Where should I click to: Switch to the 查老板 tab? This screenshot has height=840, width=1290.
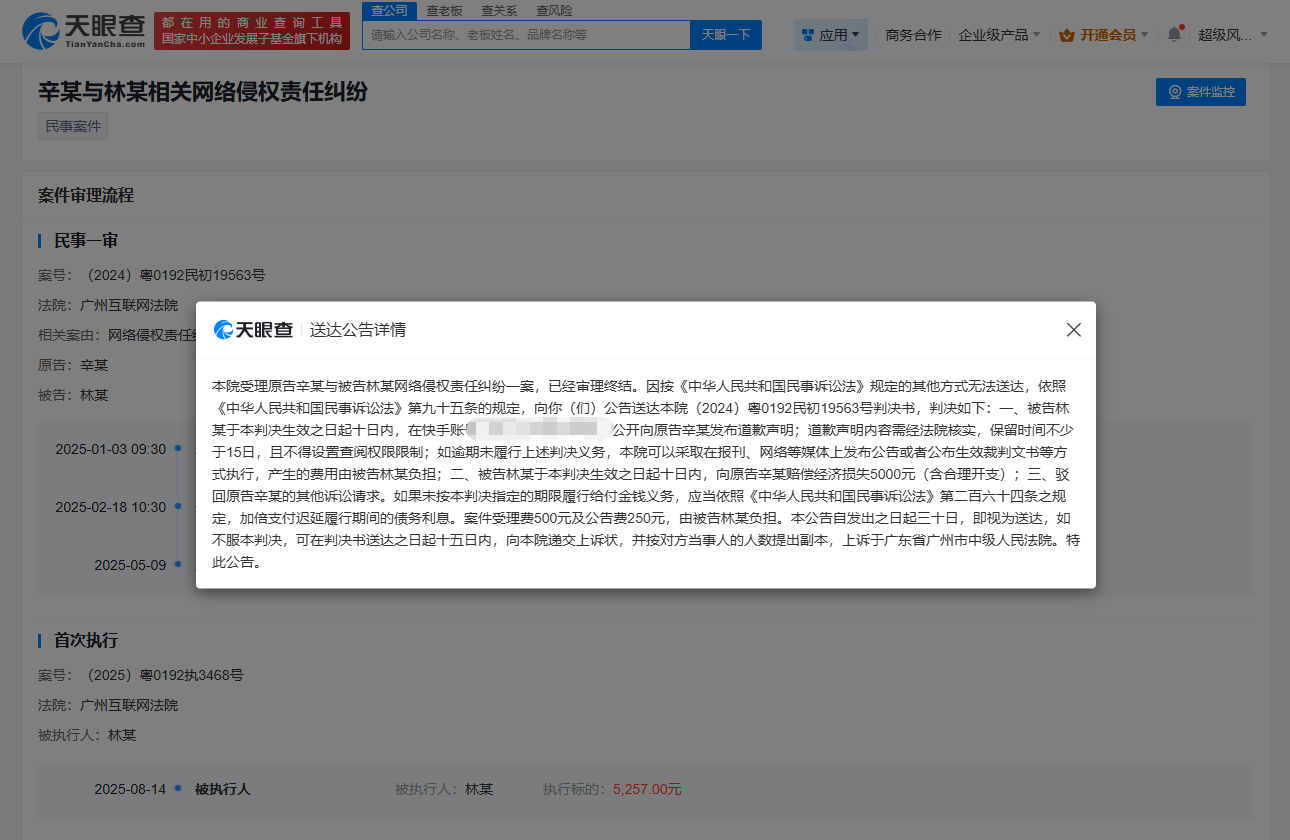click(x=444, y=10)
